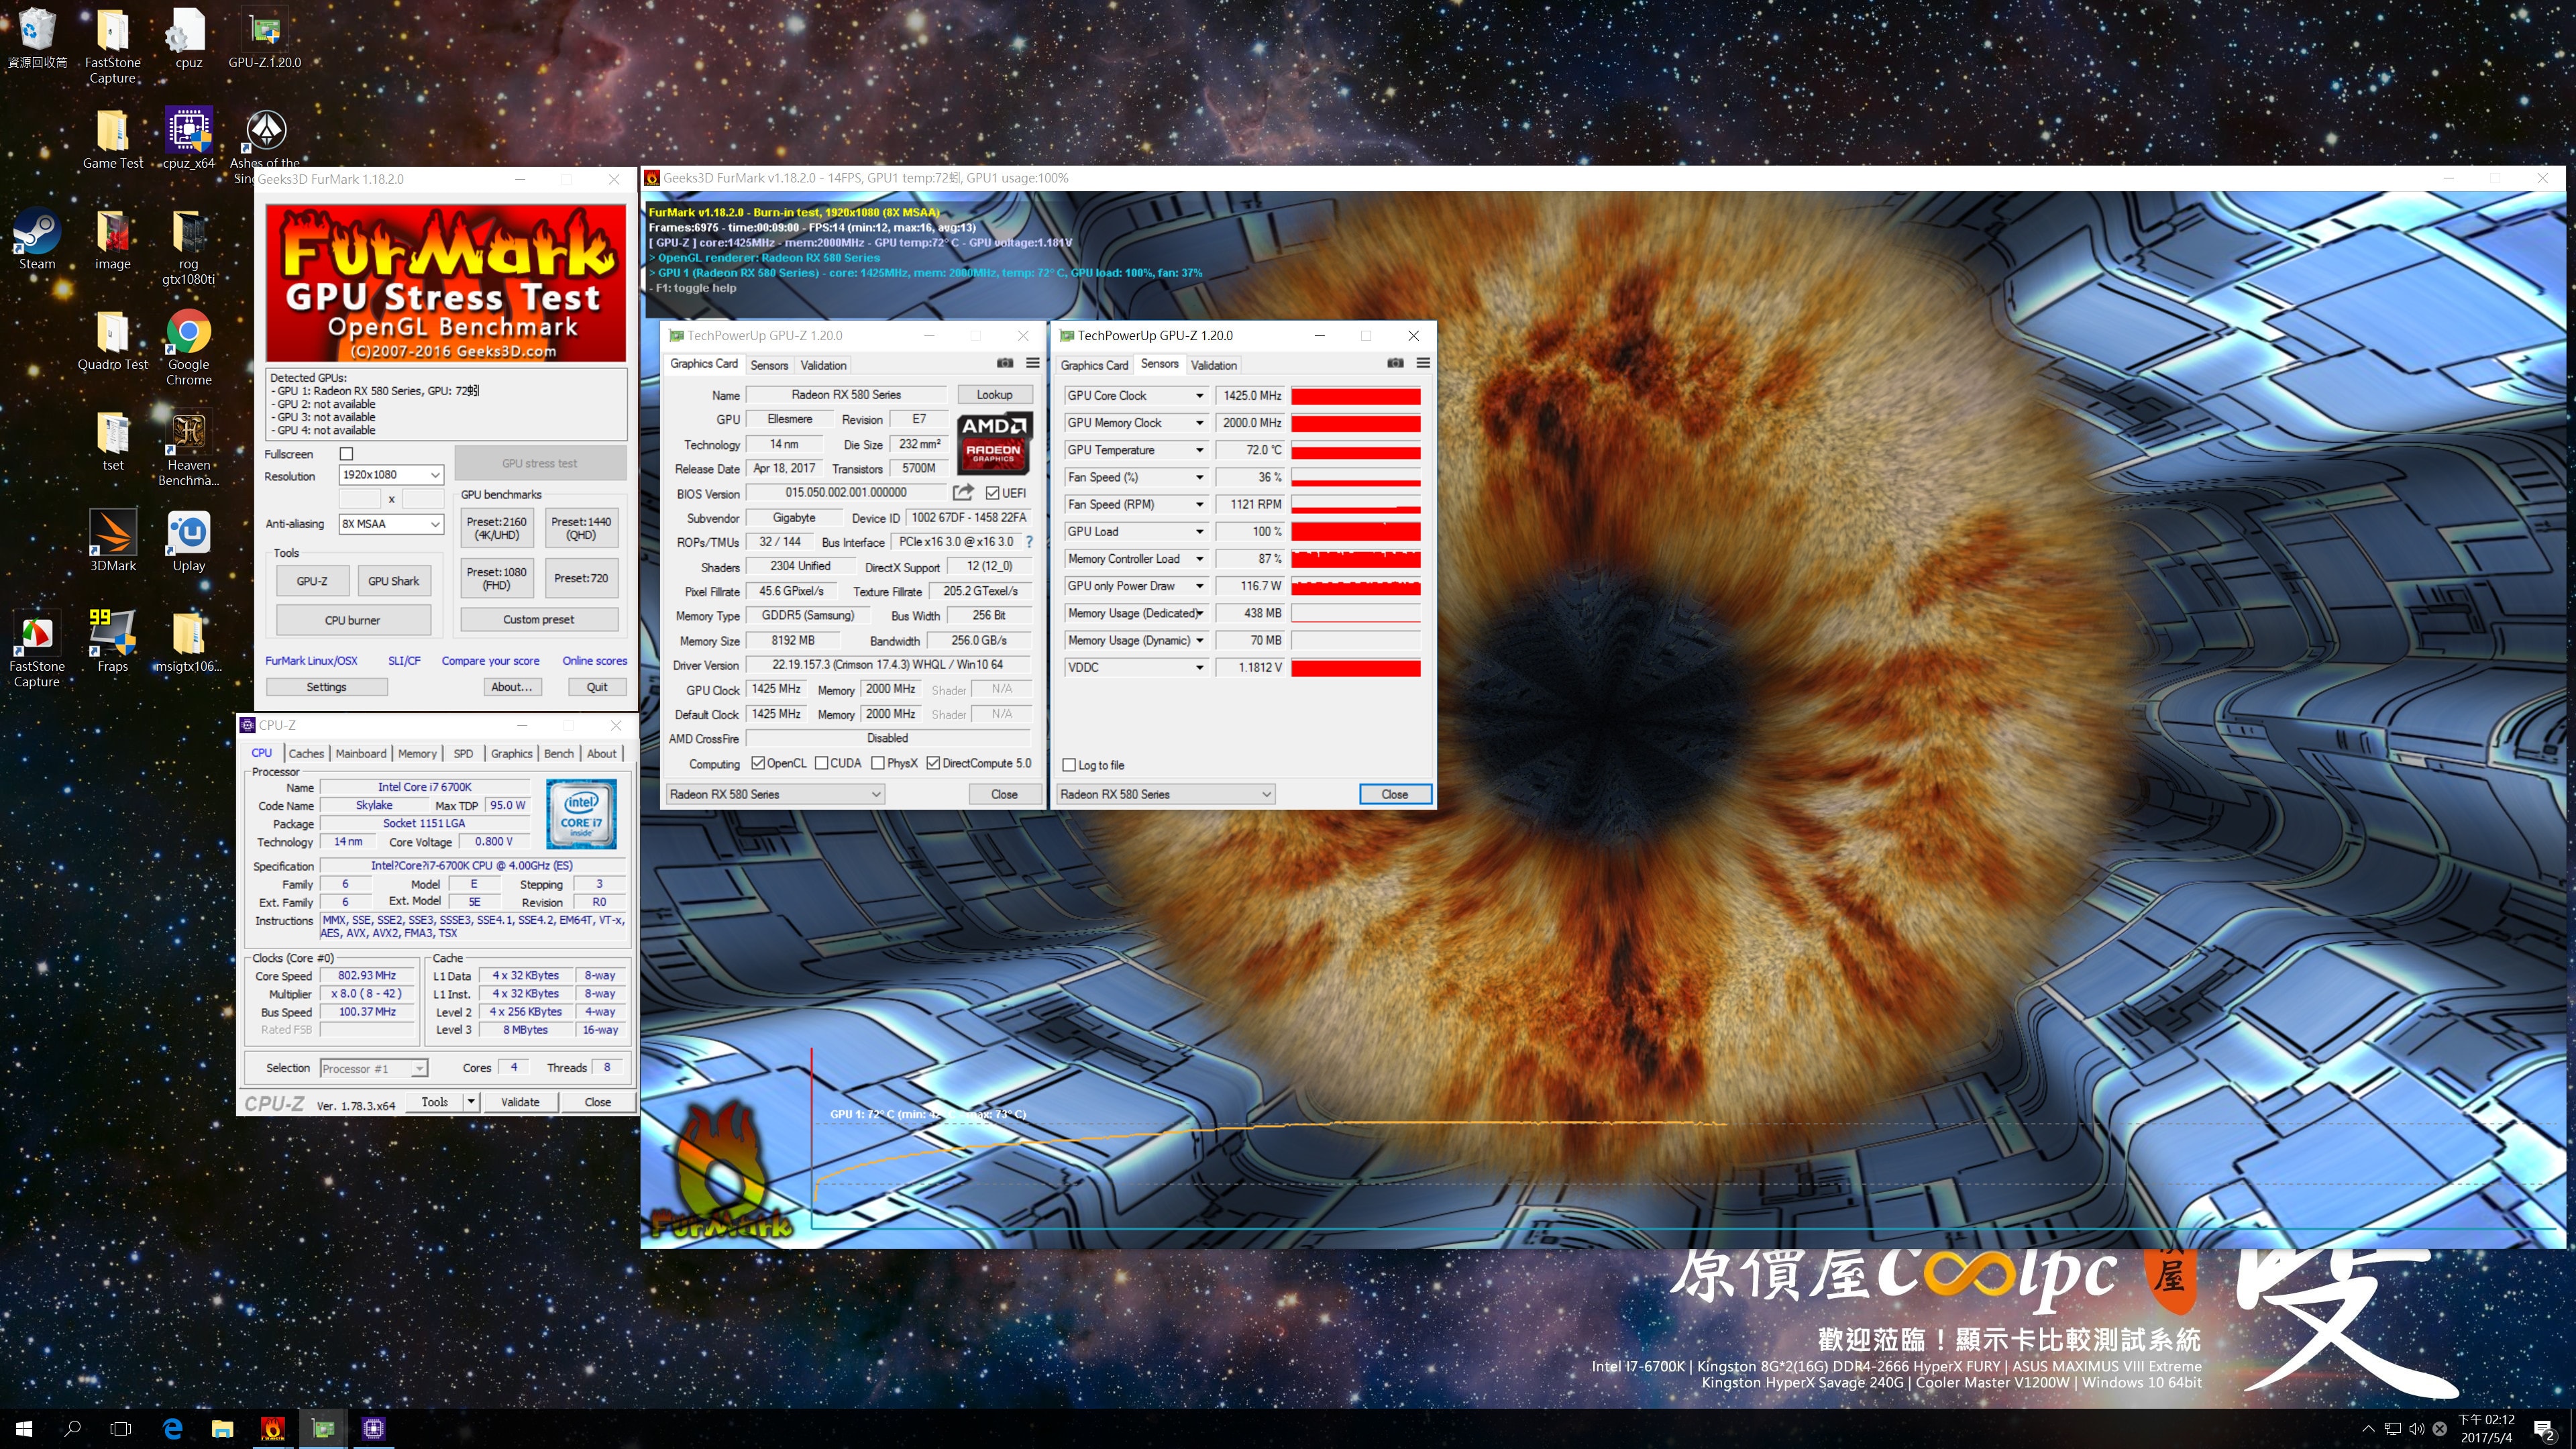Open the cpuz desktop icon
The image size is (2576, 1449).
(x=188, y=38)
